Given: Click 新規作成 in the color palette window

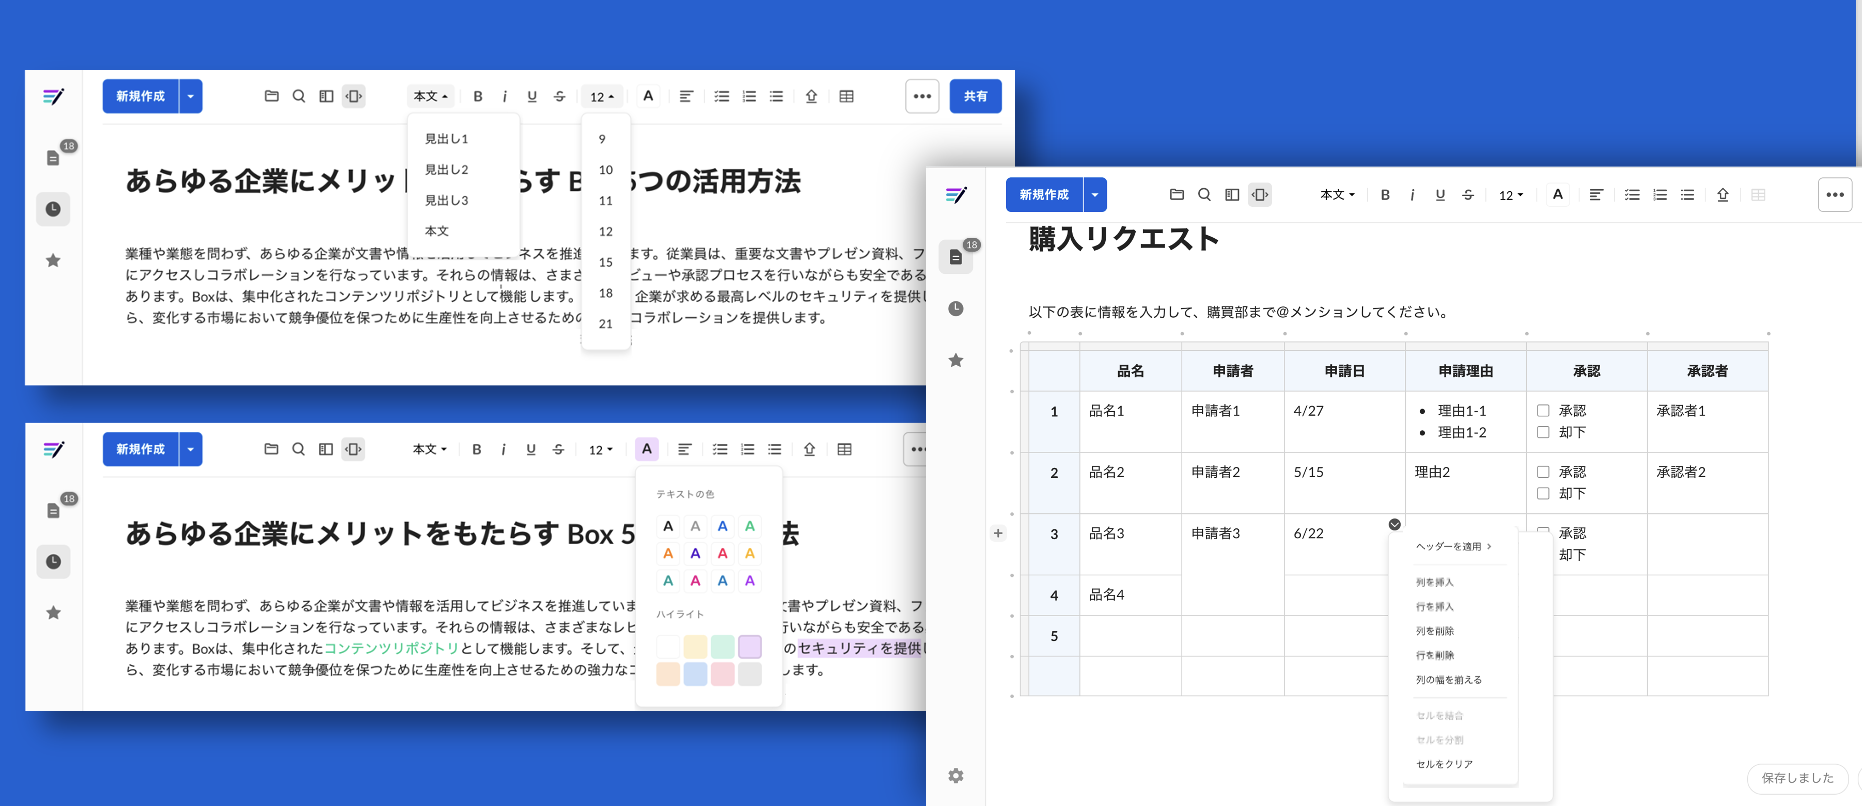Looking at the screenshot, I should 140,449.
